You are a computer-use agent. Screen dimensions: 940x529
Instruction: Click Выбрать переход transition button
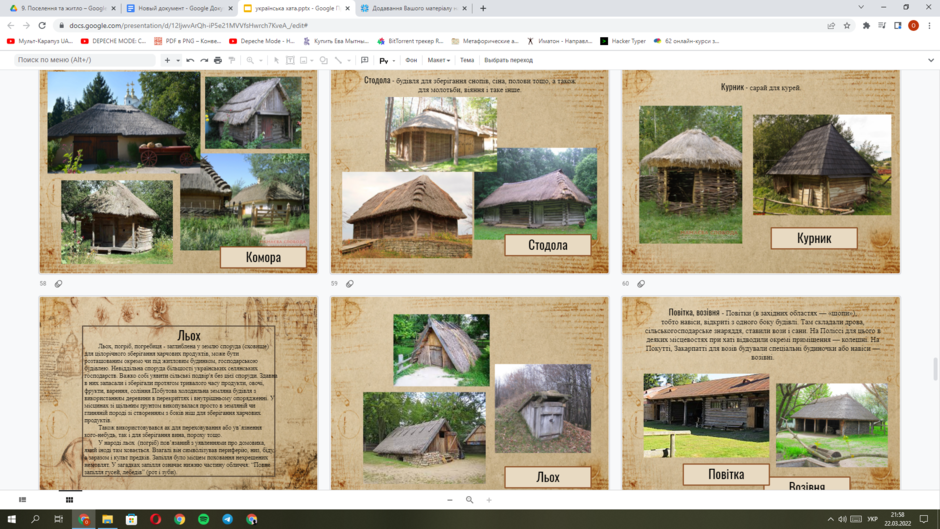pos(508,60)
